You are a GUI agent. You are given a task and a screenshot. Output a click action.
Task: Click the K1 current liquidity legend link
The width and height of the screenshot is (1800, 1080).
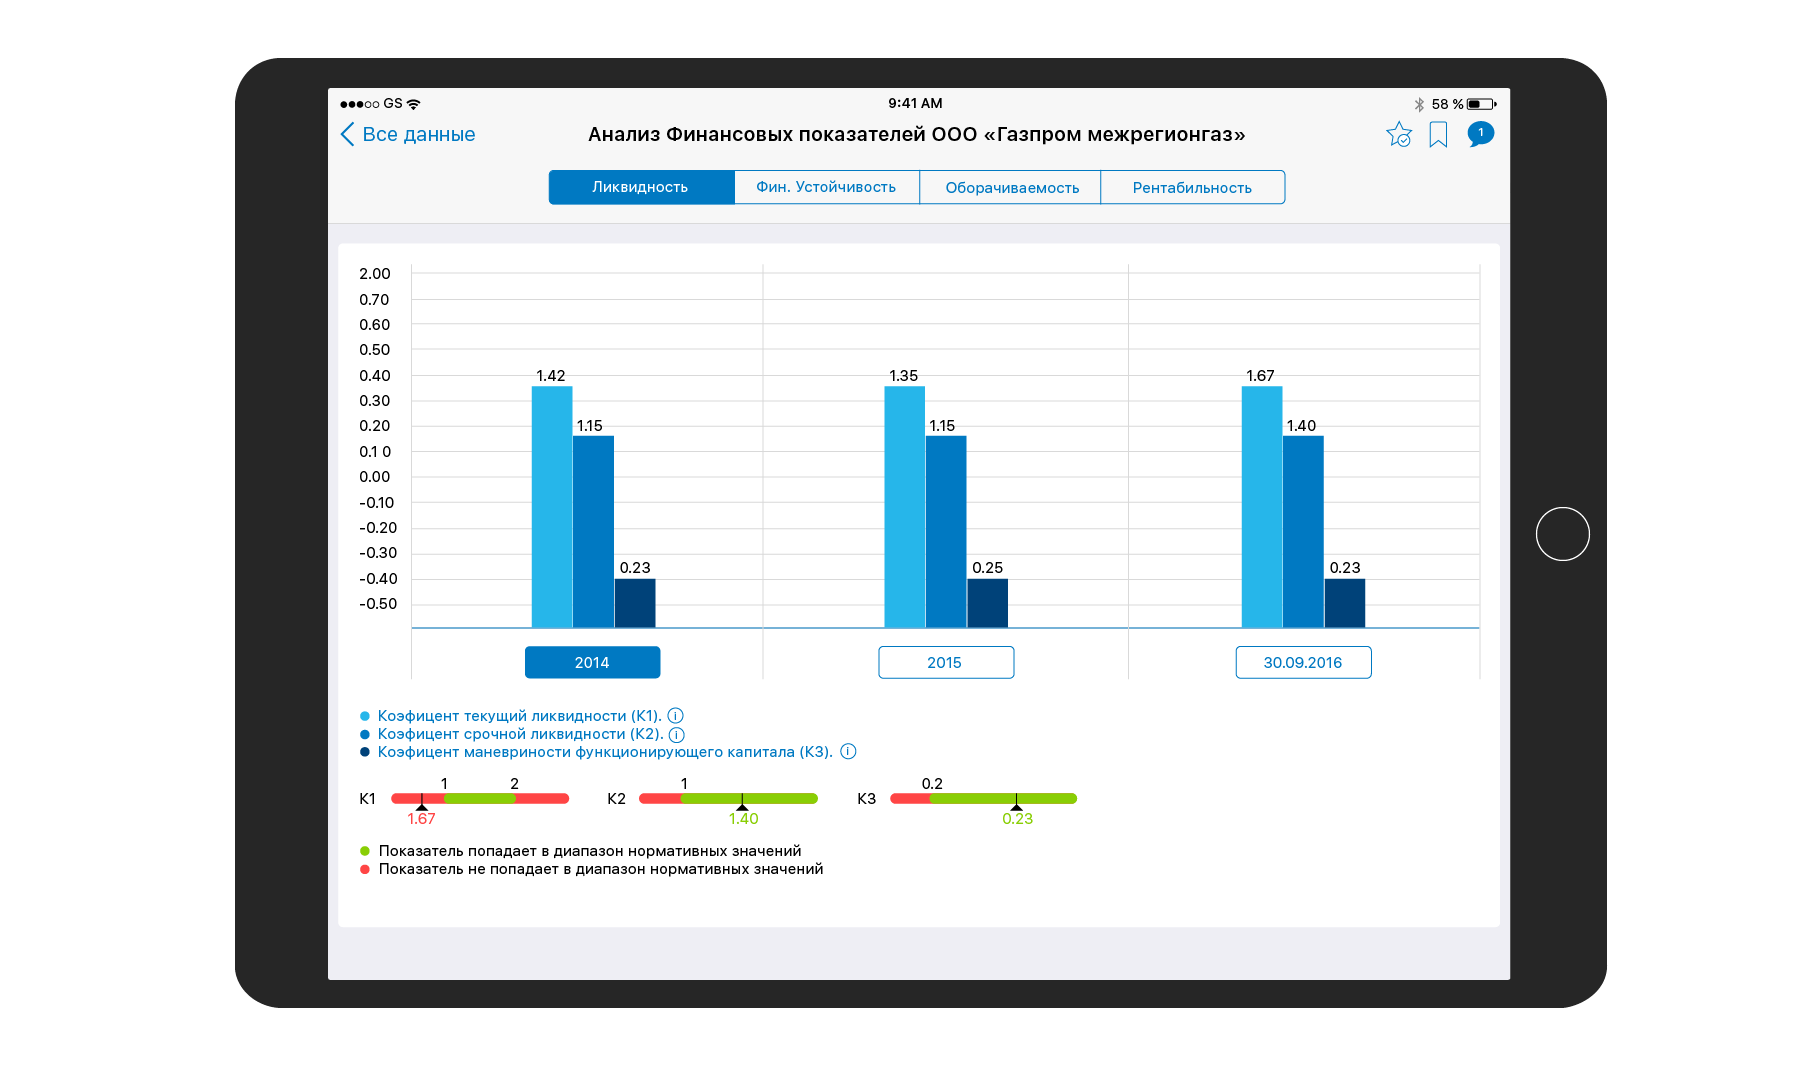pos(519,716)
